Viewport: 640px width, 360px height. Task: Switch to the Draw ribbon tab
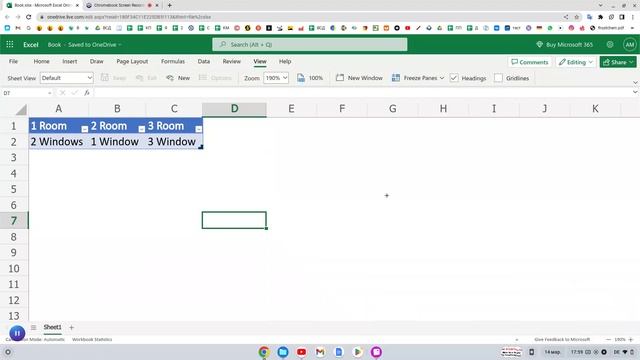point(96,61)
